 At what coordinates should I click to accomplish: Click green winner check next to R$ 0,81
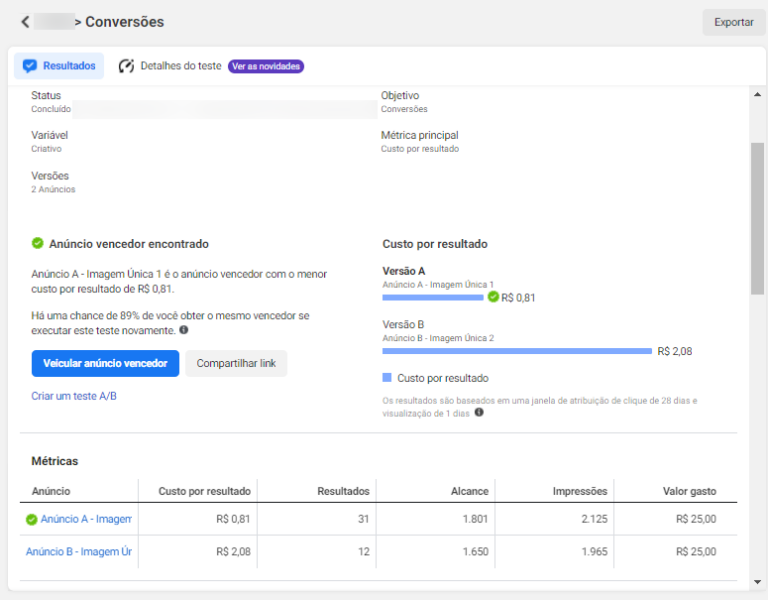(493, 297)
